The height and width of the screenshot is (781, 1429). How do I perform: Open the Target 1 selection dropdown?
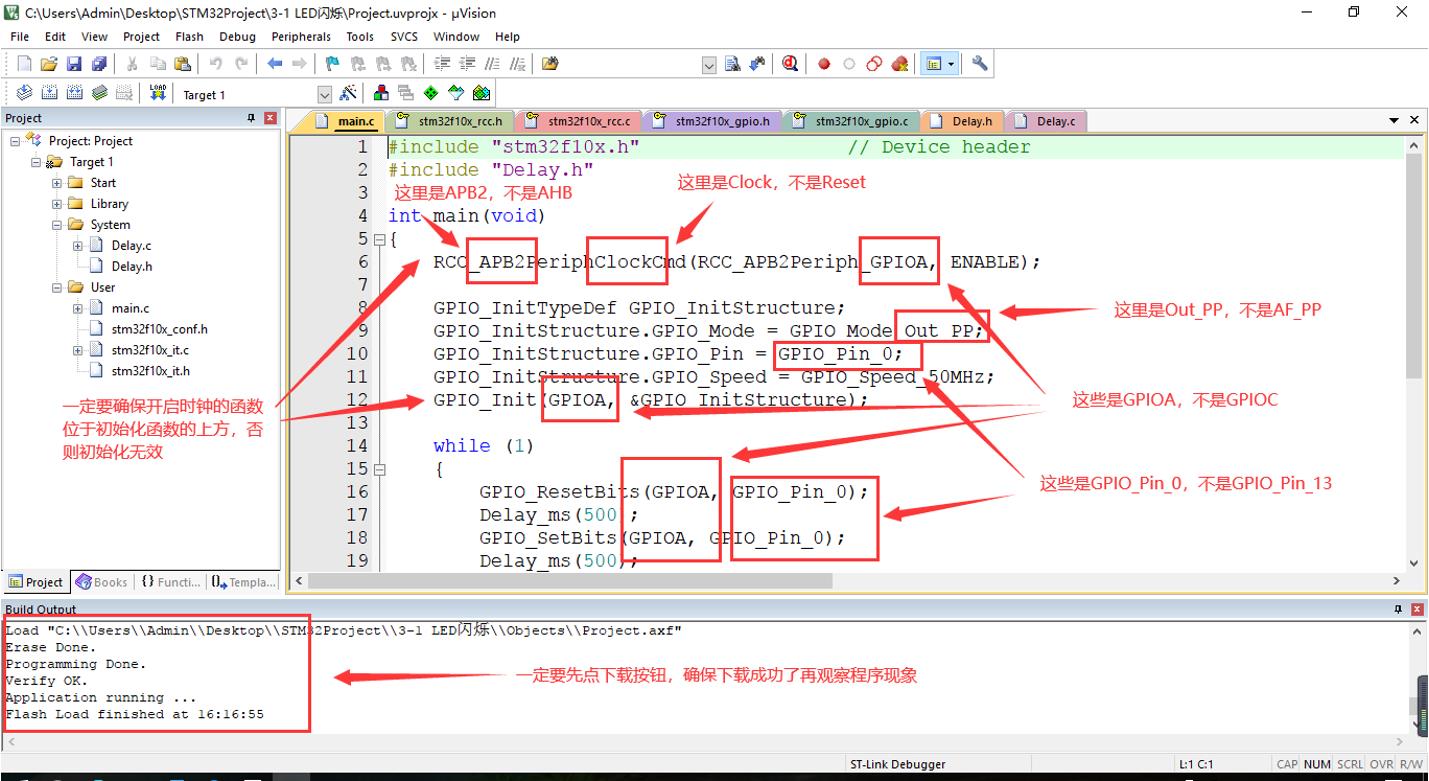coord(324,95)
